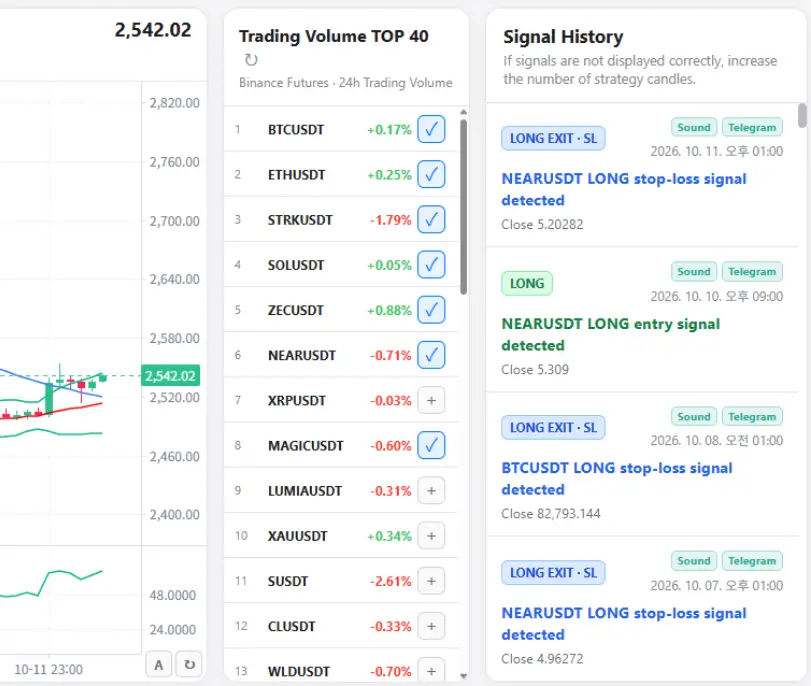Click the chart auto-scale A button

tap(159, 664)
